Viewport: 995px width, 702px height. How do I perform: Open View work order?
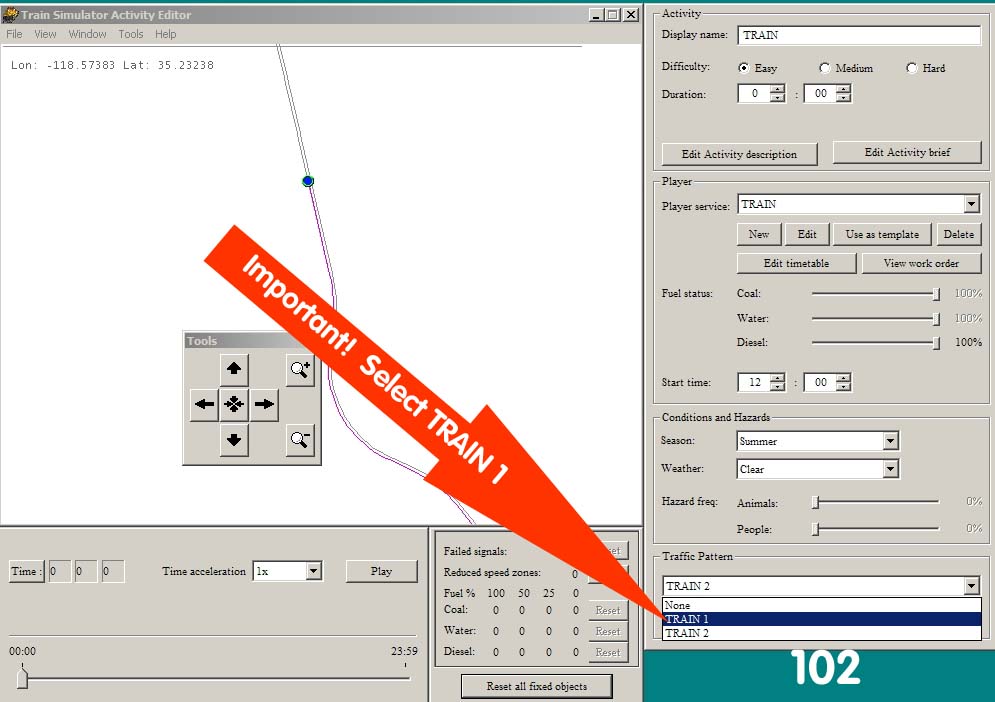click(x=921, y=263)
